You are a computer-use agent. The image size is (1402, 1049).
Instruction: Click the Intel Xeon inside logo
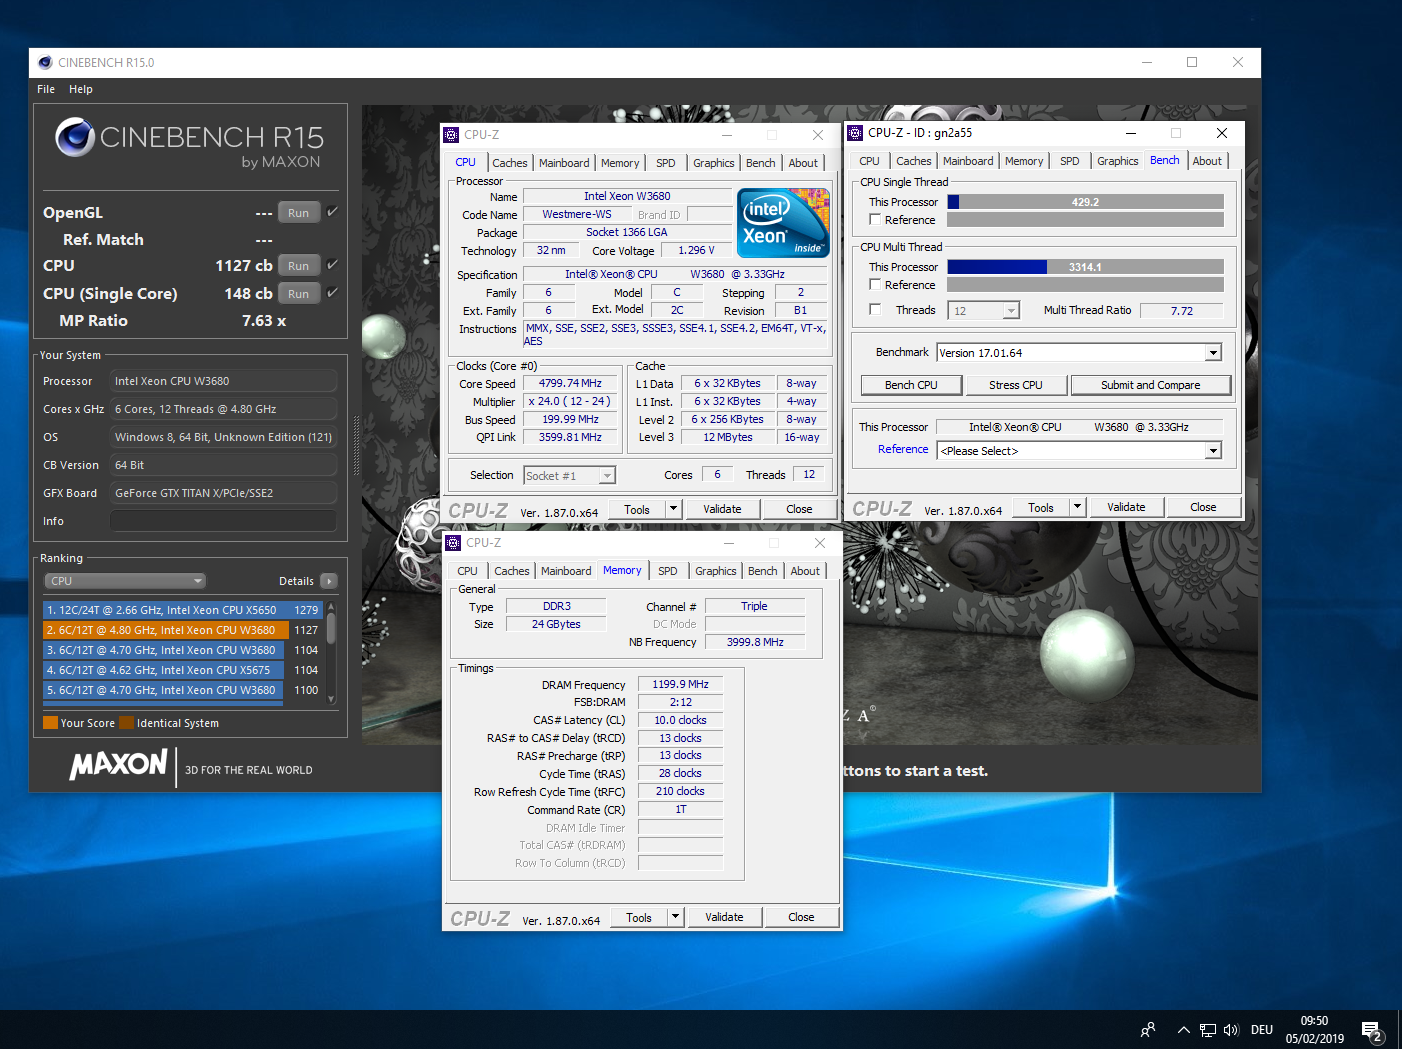[x=784, y=223]
